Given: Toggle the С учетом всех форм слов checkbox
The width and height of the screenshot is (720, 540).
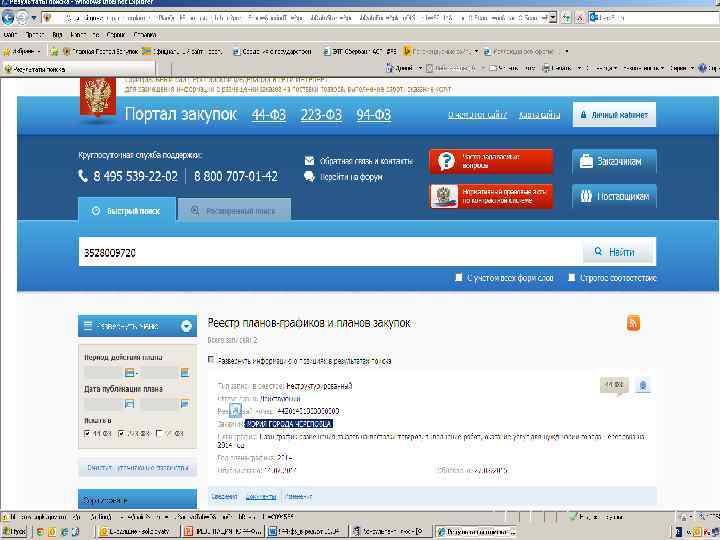Looking at the screenshot, I should [x=458, y=277].
